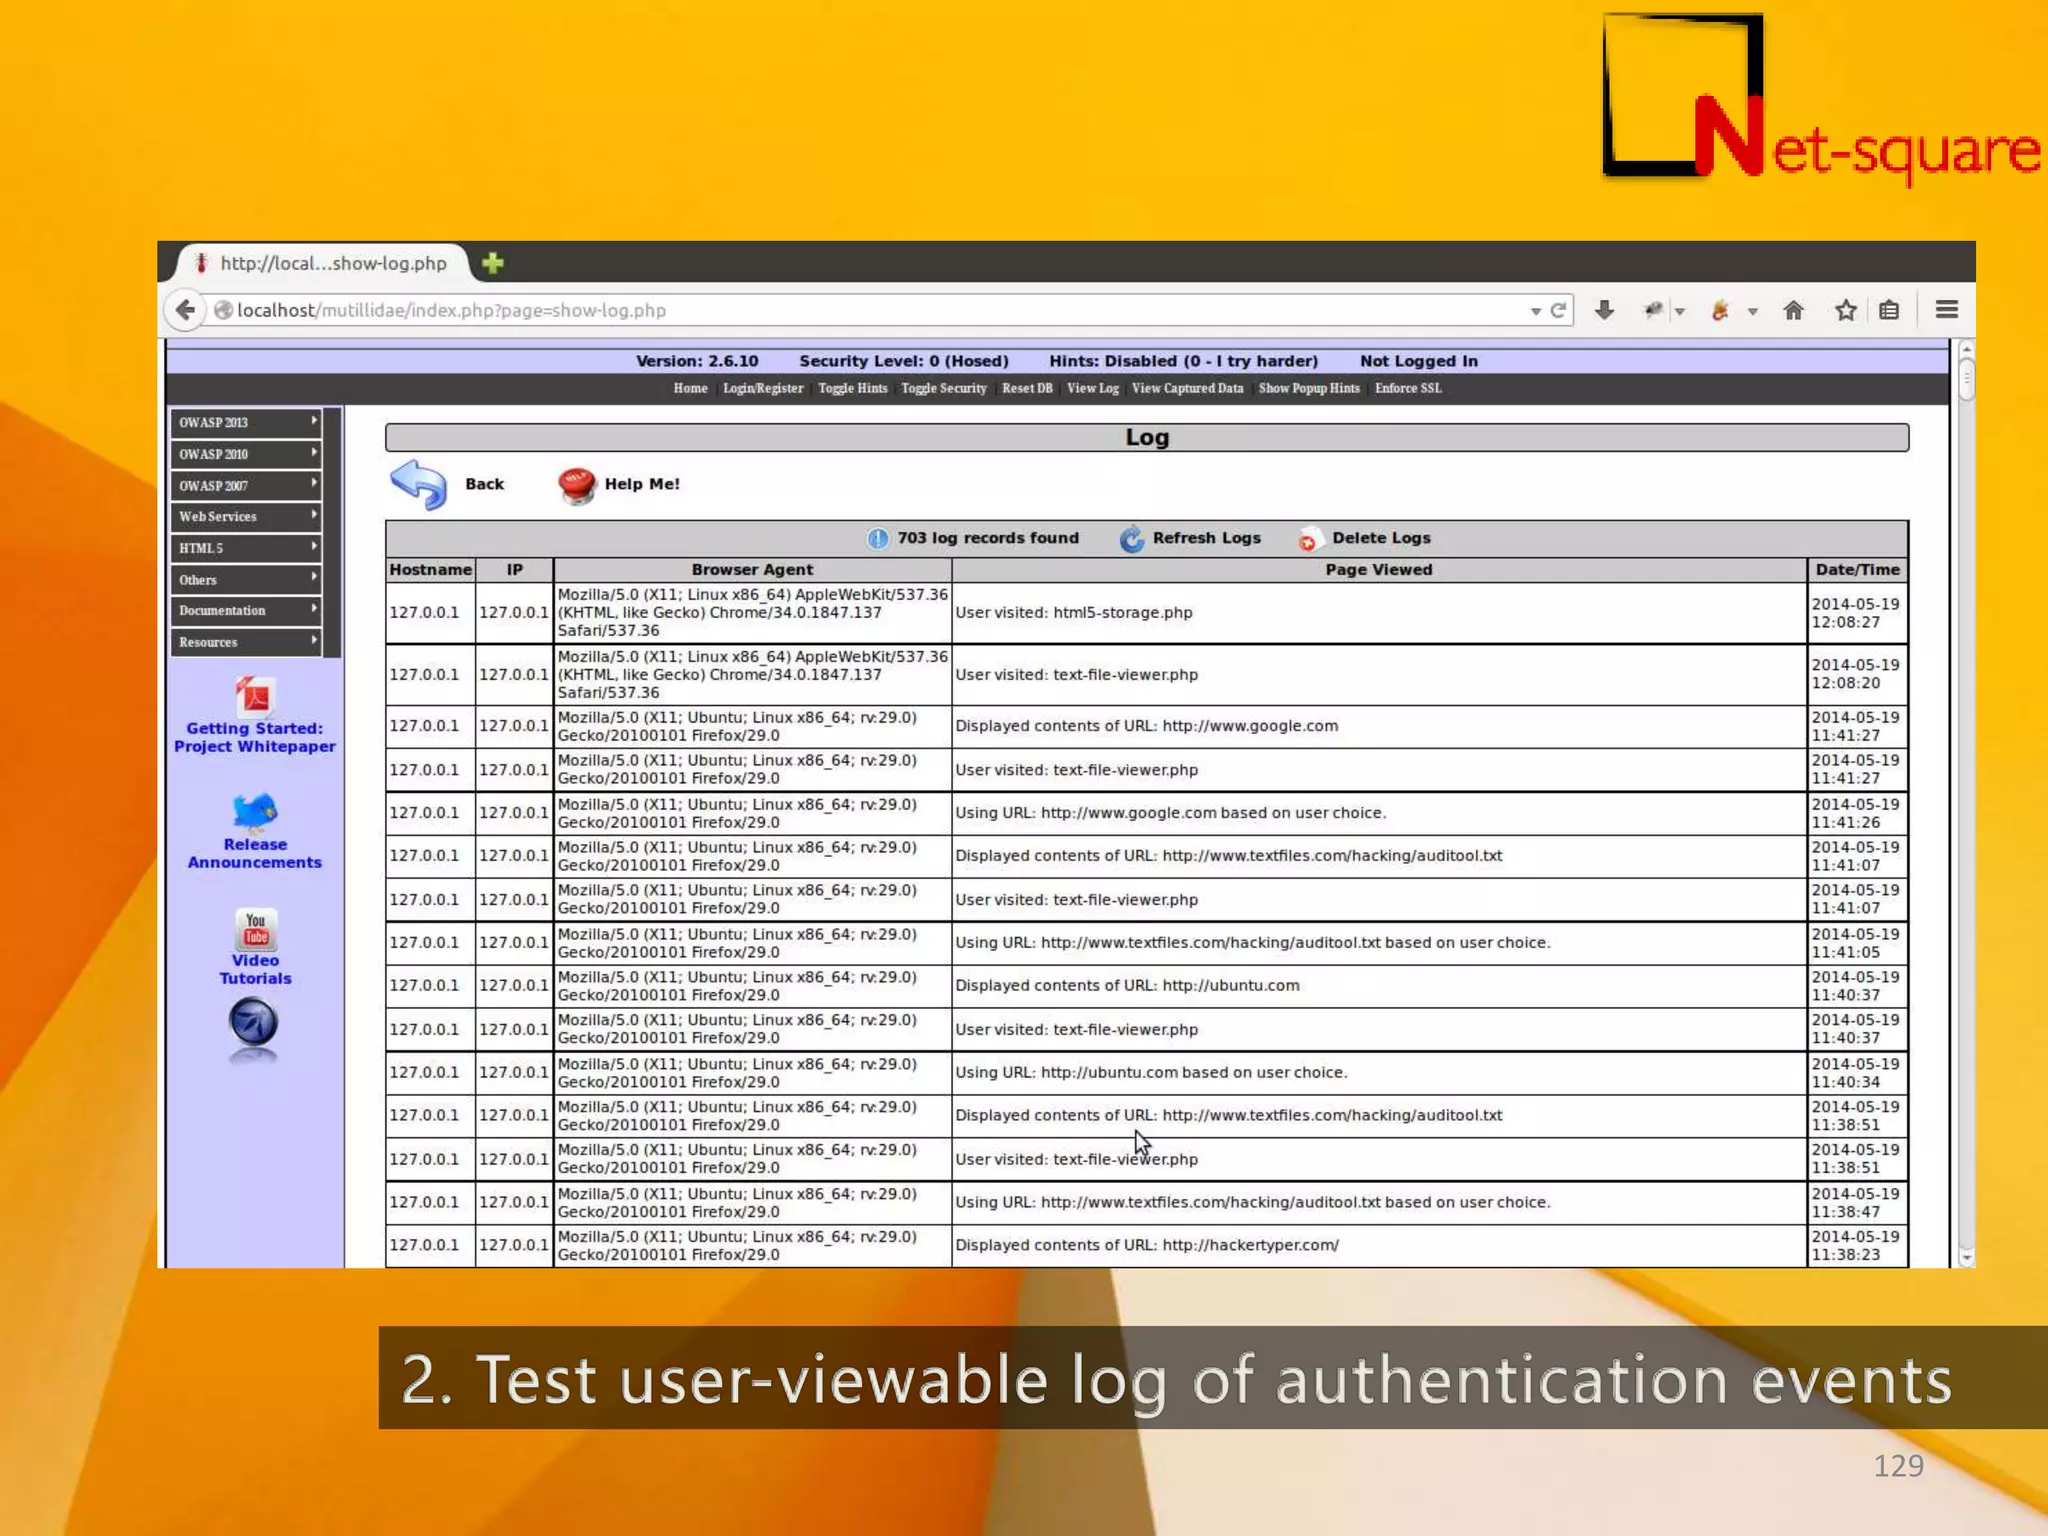The width and height of the screenshot is (2048, 1536).
Task: Click Toggle Security in top menu
Action: (943, 388)
